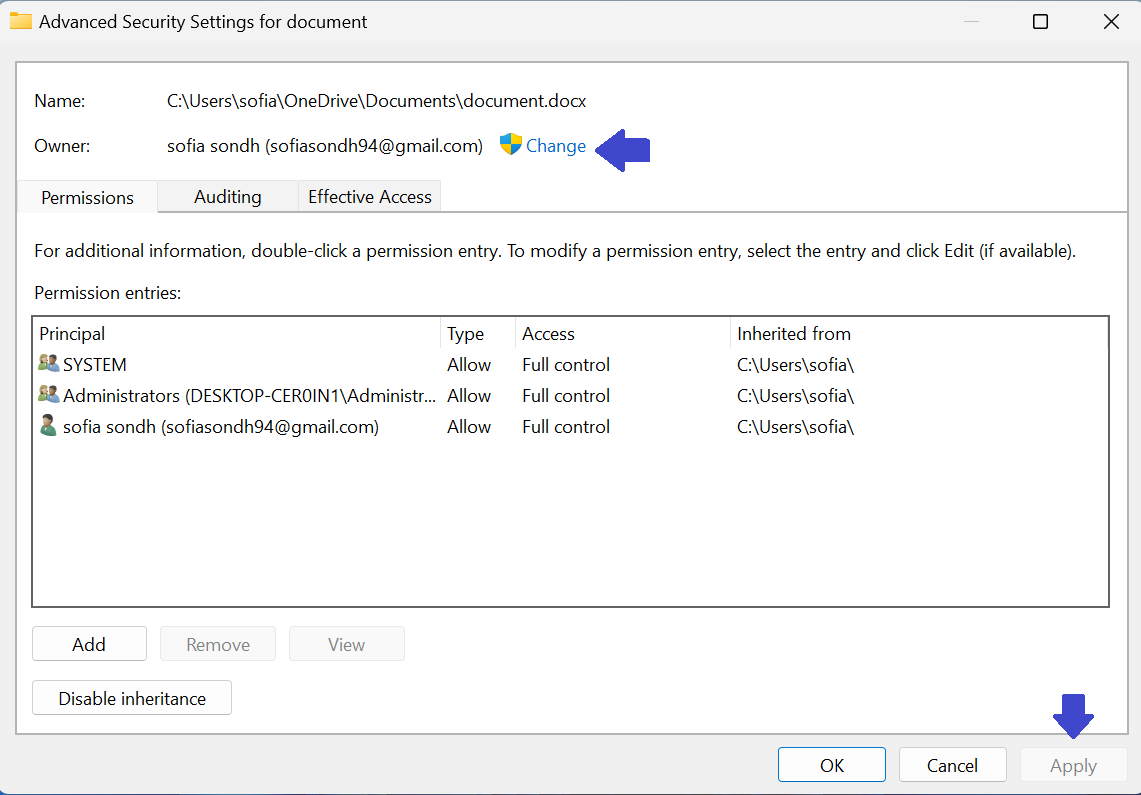Close the Advanced Security Settings dialog
The height and width of the screenshot is (795, 1141).
[1110, 21]
